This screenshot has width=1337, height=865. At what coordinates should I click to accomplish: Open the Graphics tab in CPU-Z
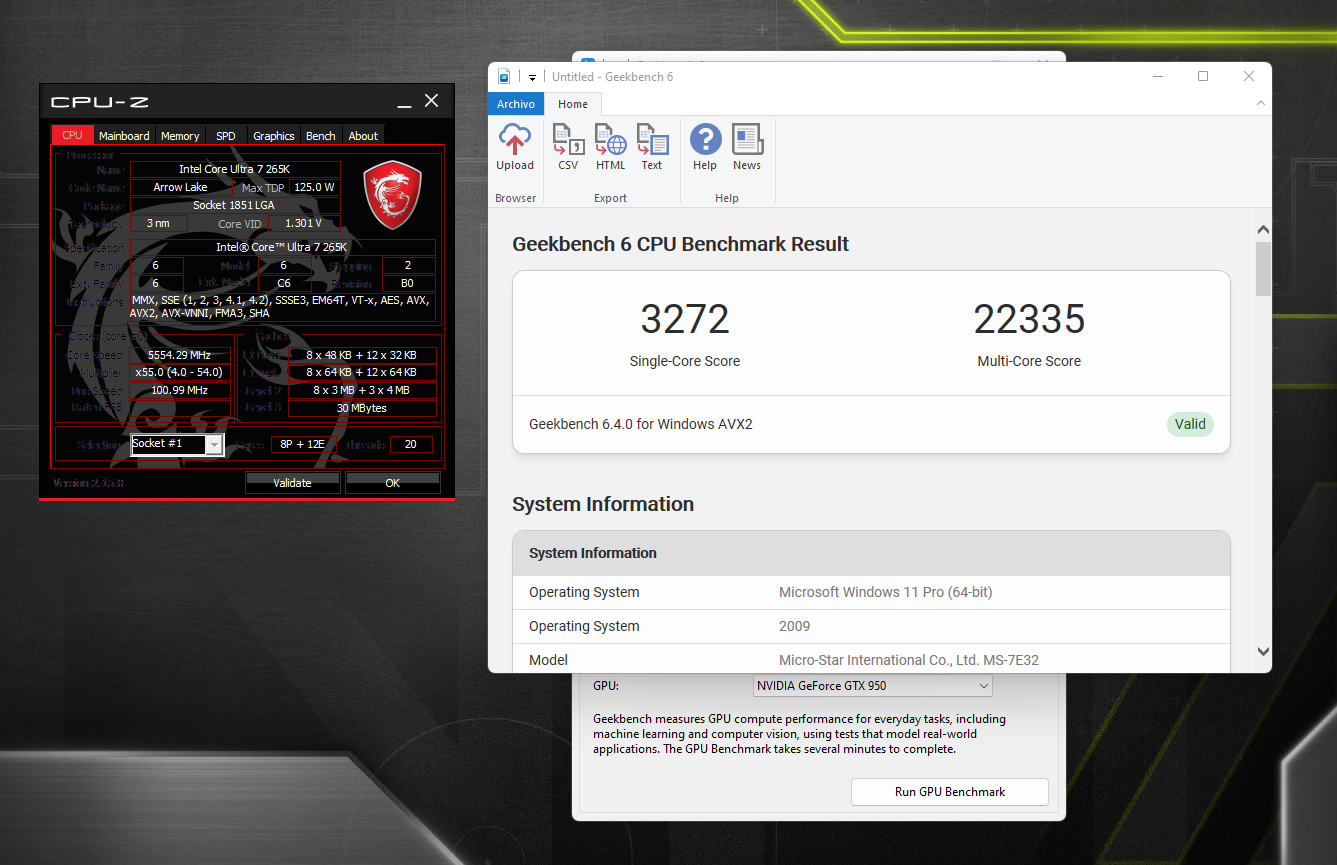pos(273,135)
